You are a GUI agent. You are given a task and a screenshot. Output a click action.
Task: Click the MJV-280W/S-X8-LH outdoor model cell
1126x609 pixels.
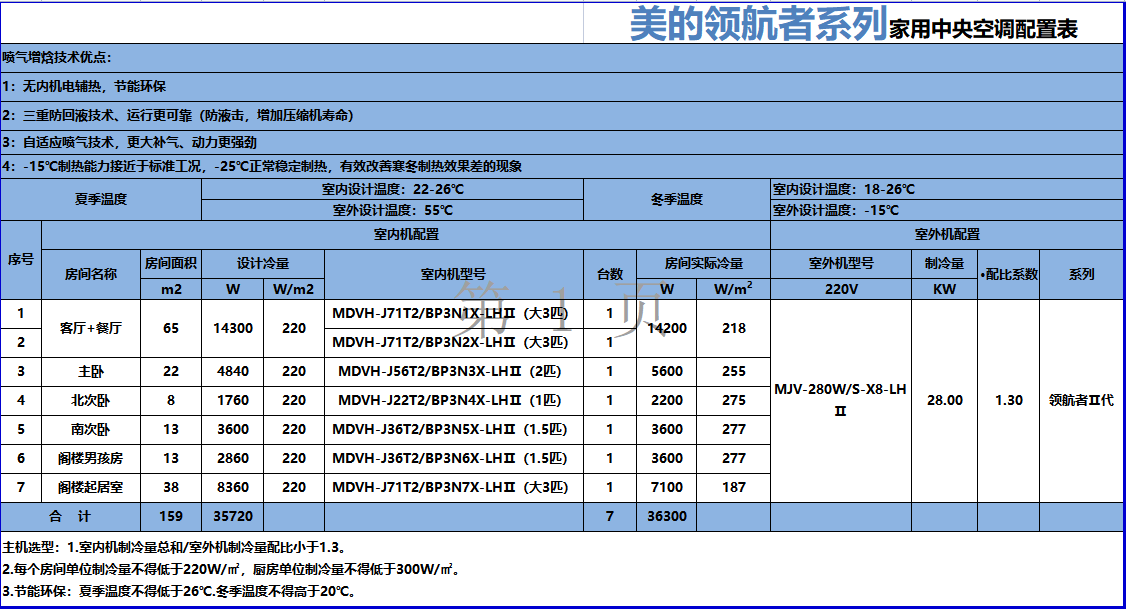coord(840,401)
